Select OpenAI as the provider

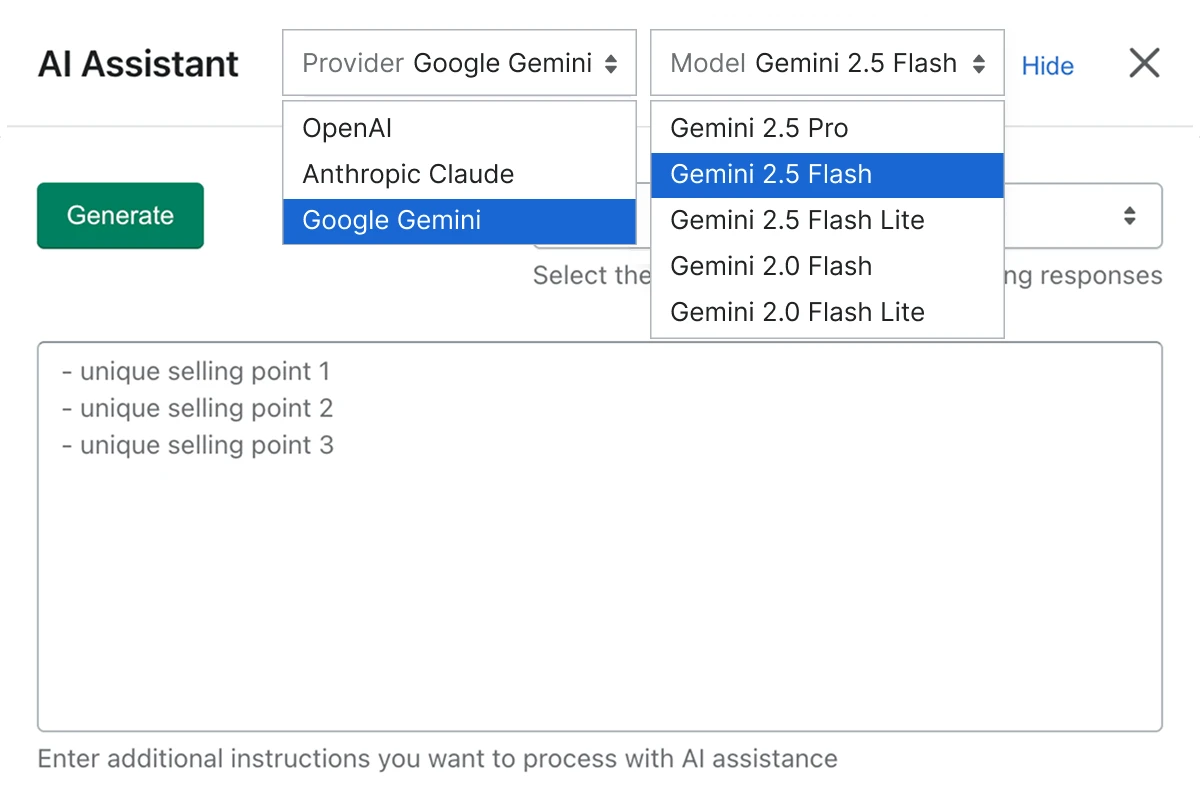point(347,128)
